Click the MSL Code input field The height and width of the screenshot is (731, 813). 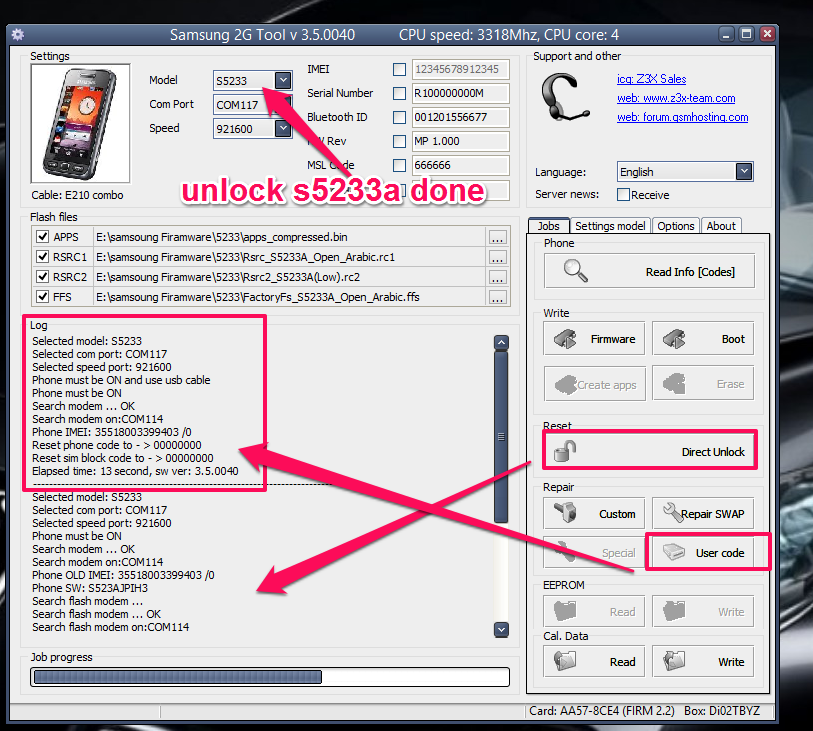(x=460, y=165)
